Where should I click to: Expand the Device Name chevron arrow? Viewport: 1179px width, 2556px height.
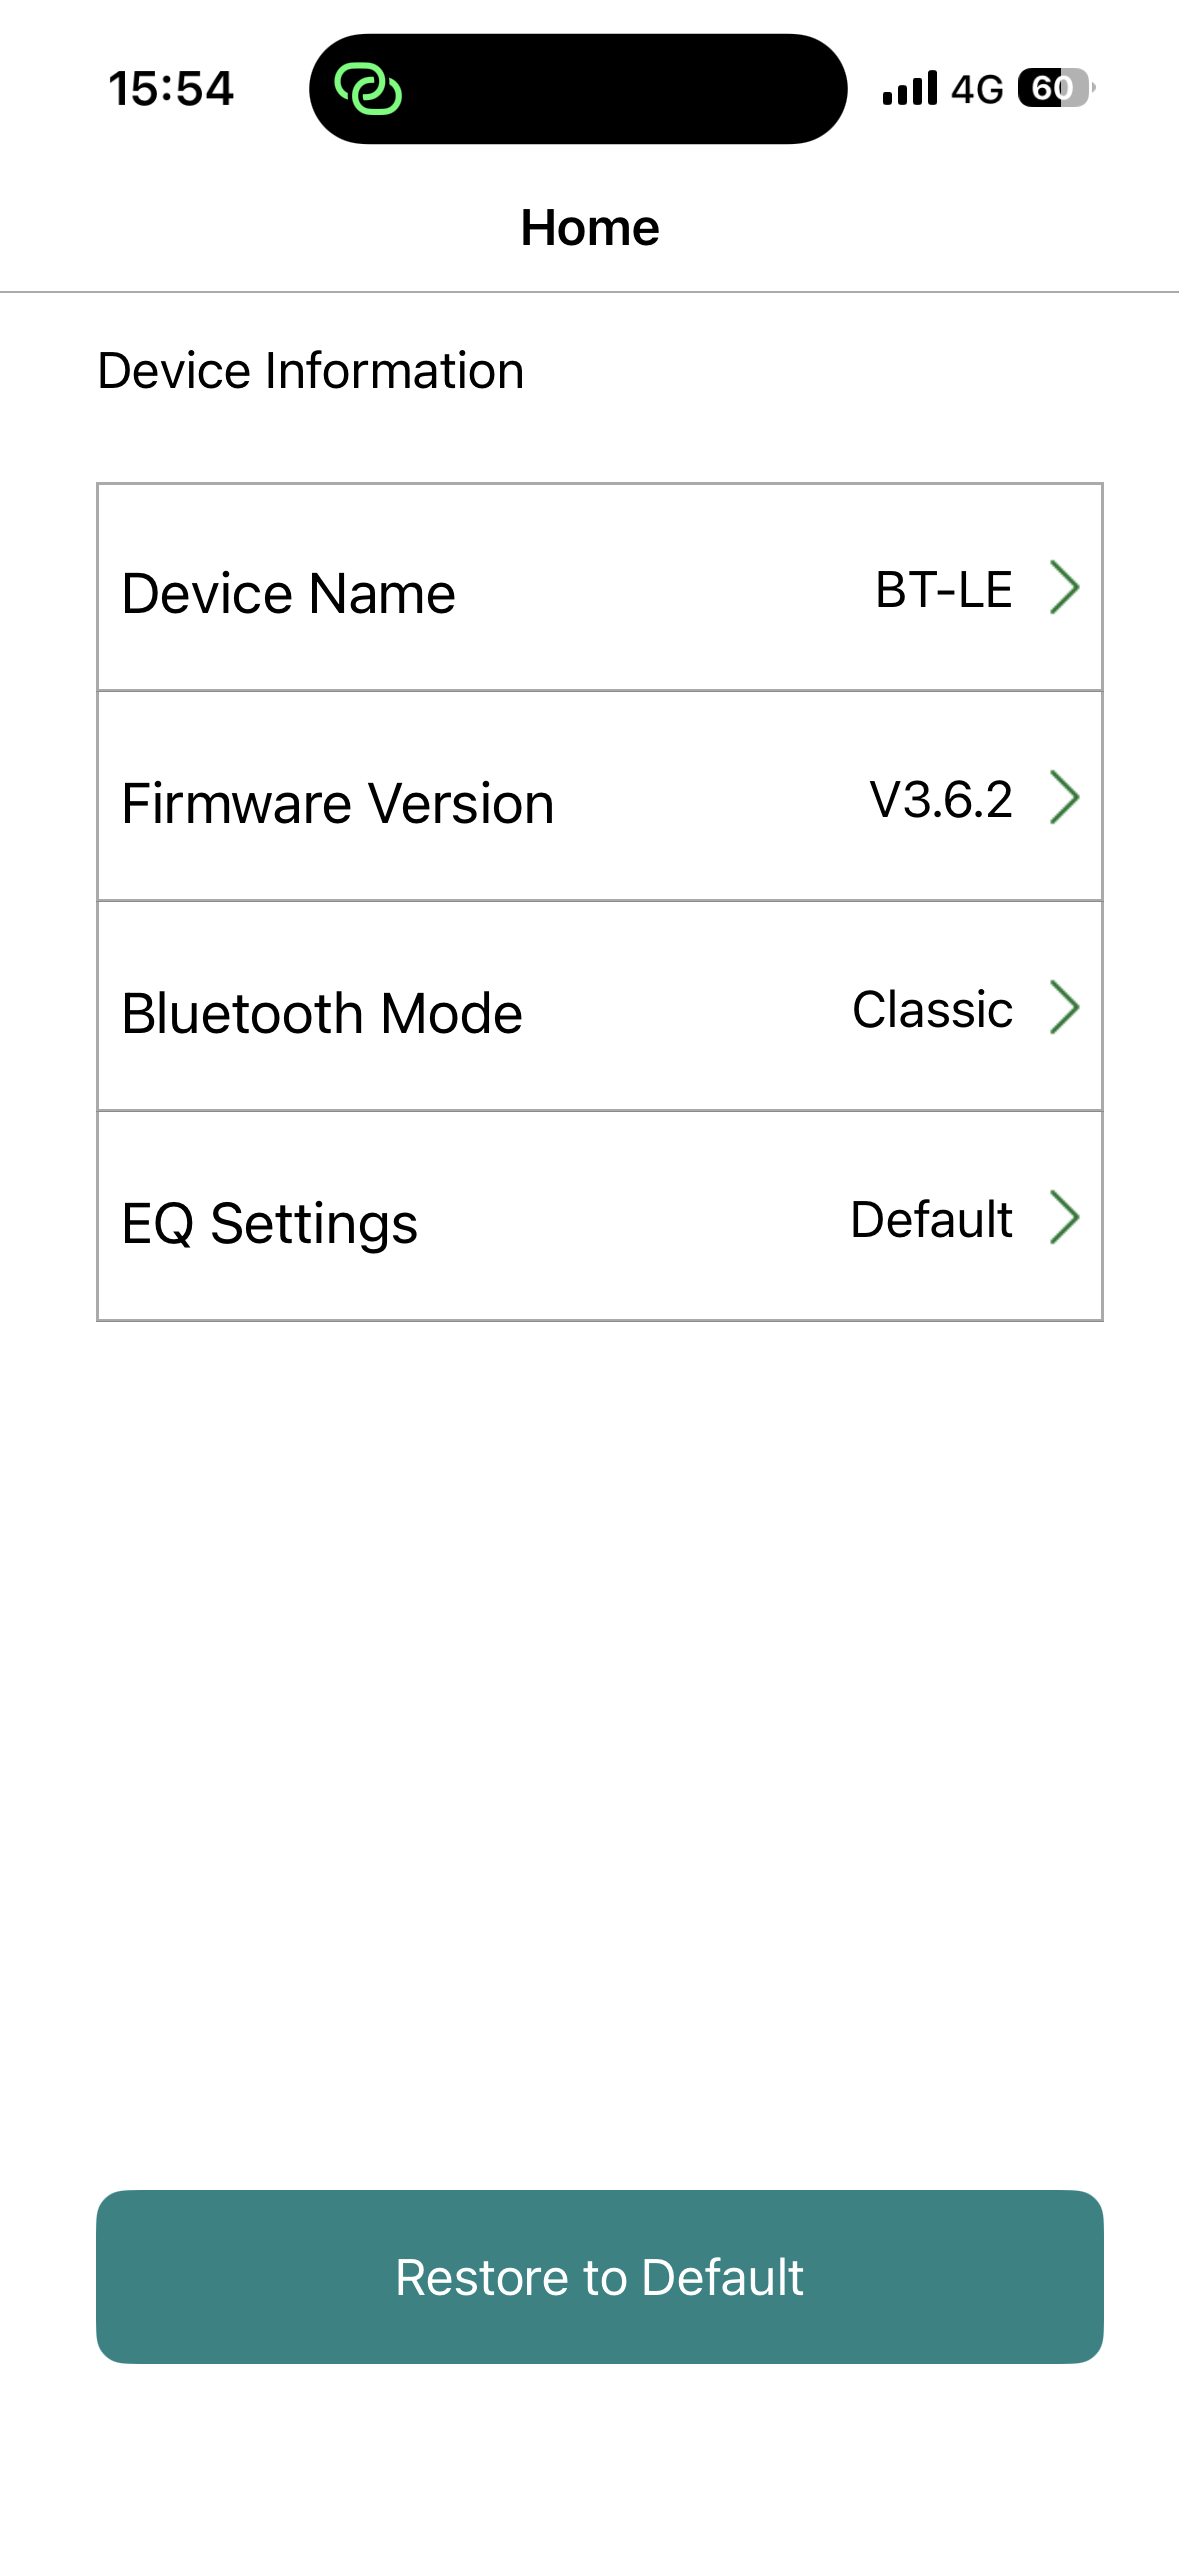point(1064,588)
